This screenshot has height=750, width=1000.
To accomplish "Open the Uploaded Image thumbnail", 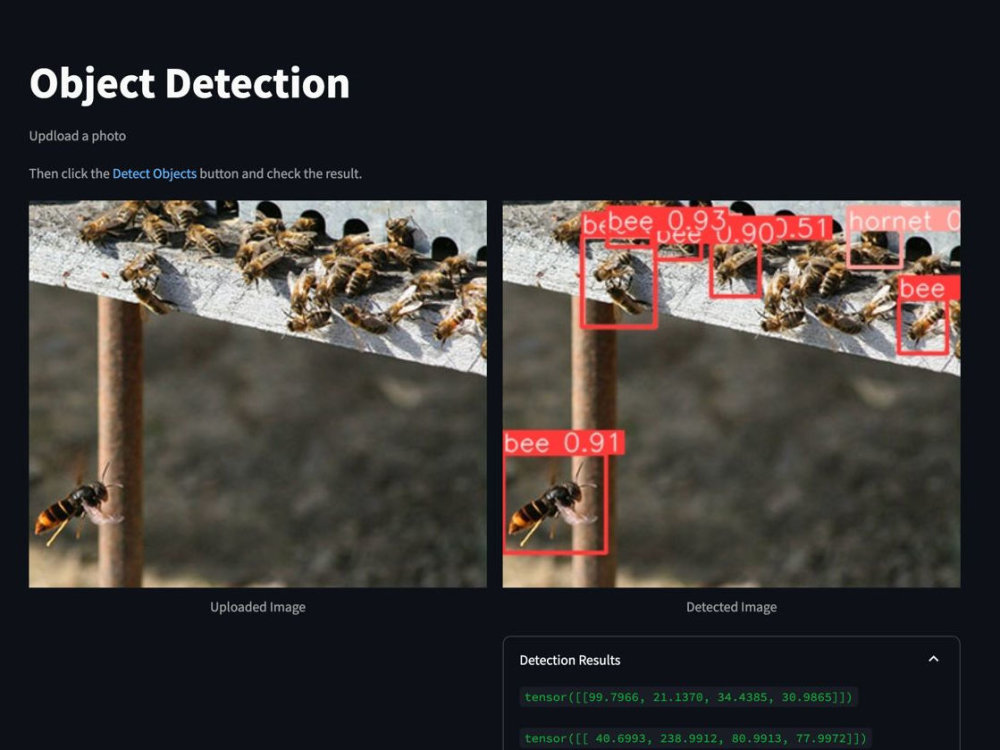I will (258, 394).
